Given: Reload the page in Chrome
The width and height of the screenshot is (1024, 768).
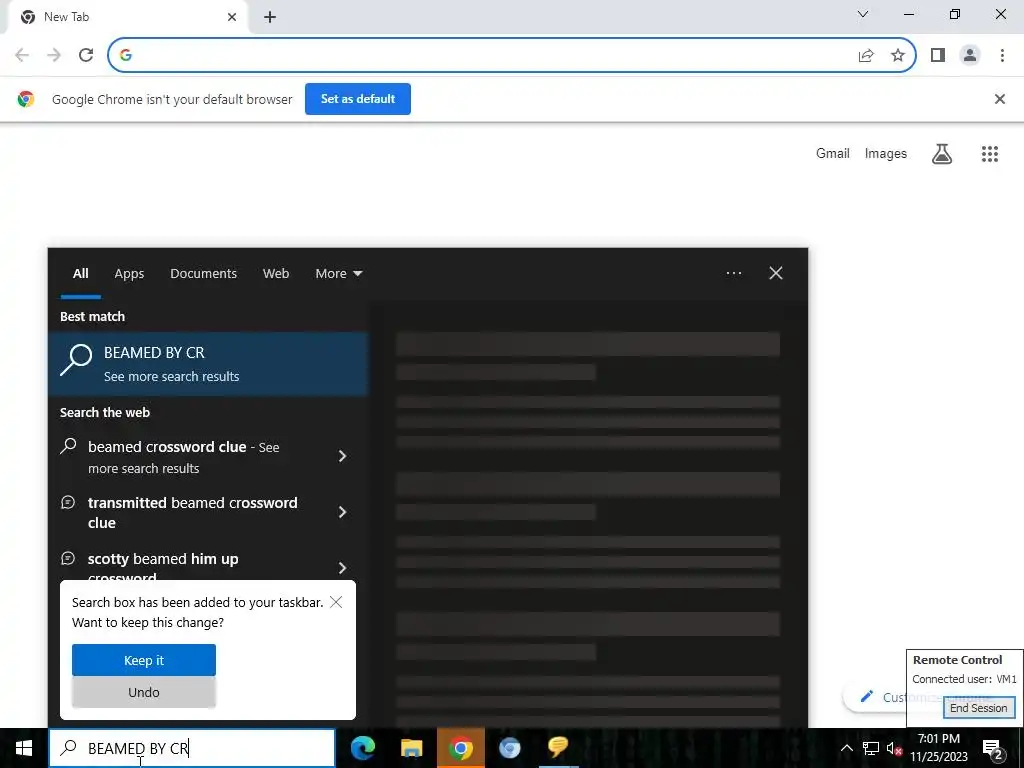Looking at the screenshot, I should (86, 55).
